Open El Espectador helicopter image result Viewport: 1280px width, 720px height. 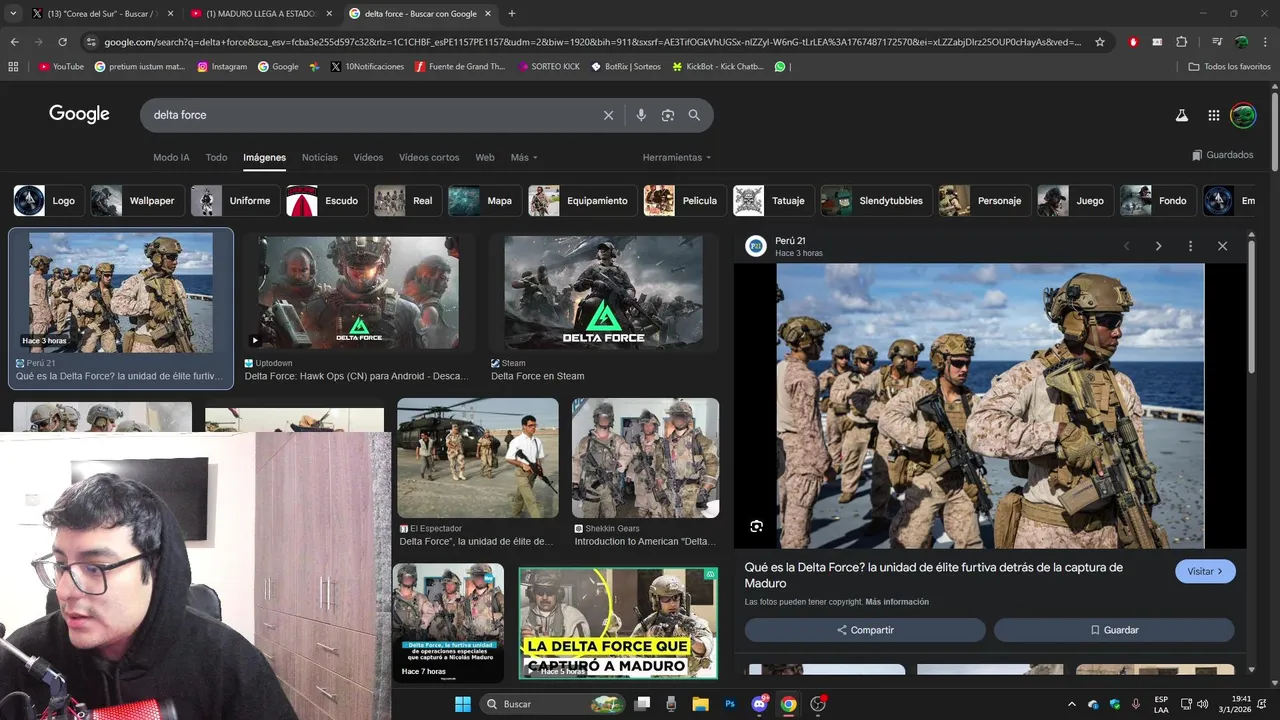[x=477, y=458]
